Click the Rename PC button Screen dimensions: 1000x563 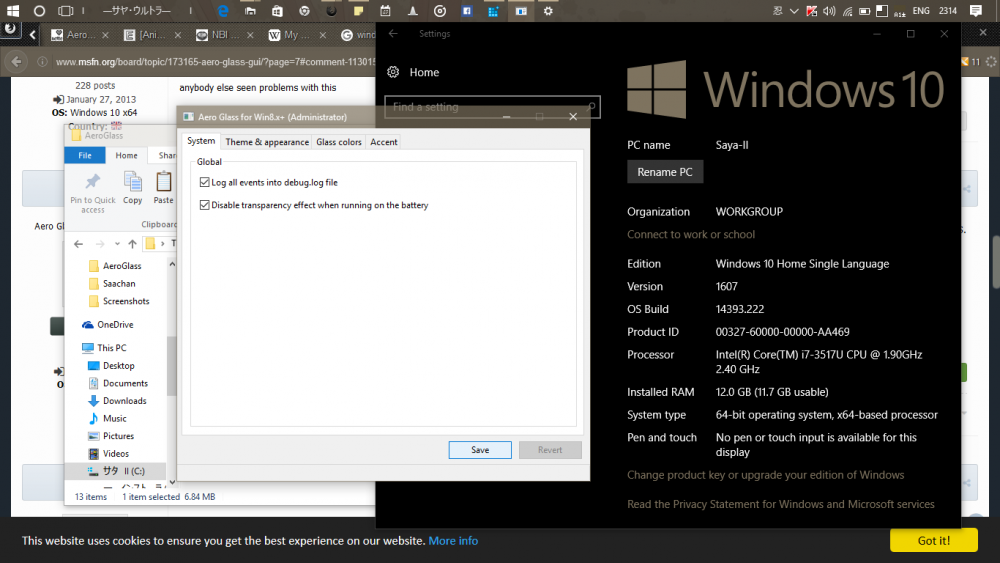pos(665,172)
